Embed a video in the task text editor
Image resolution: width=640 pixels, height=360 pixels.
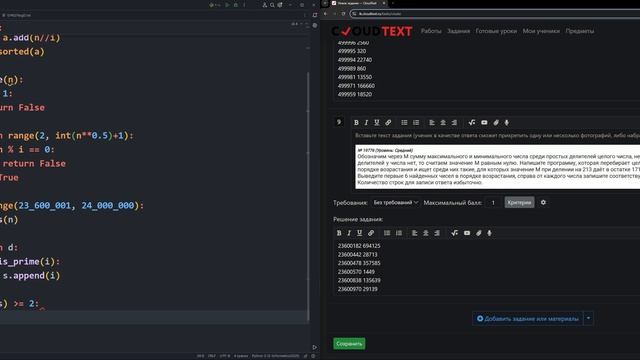point(484,122)
